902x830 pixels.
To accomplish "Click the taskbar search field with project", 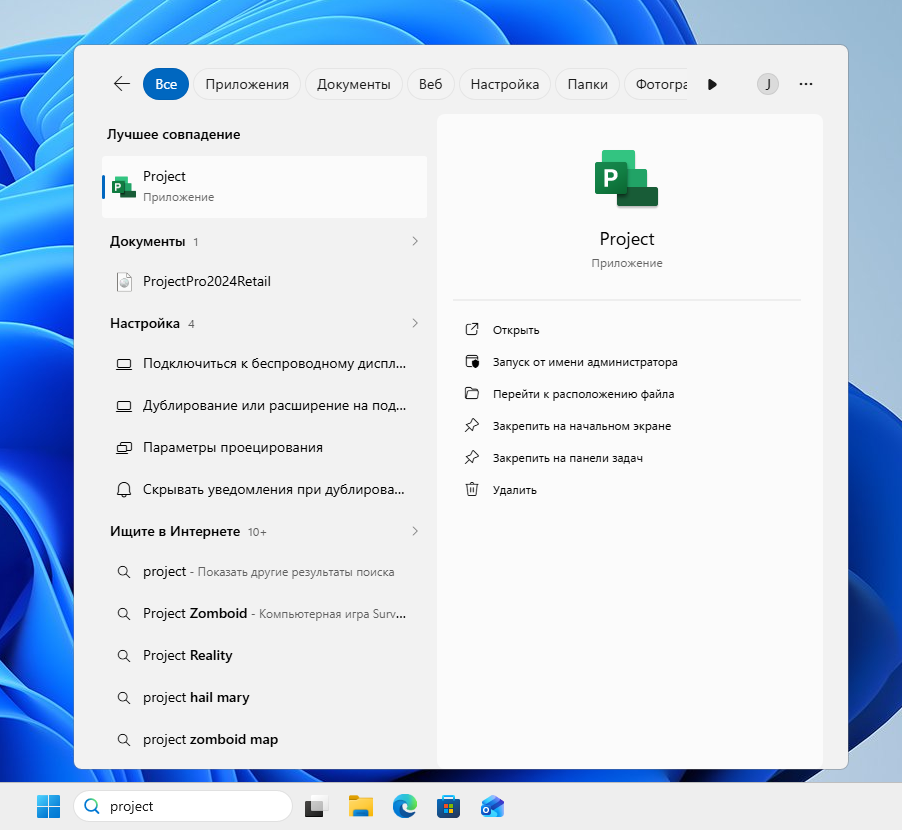I will 183,806.
